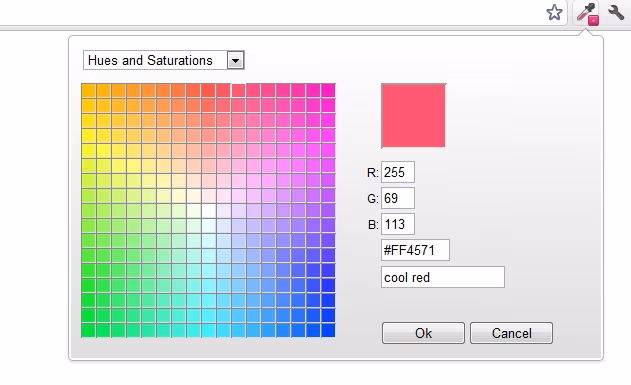
Task: Click the color name field 'cool red'
Action: (443, 277)
